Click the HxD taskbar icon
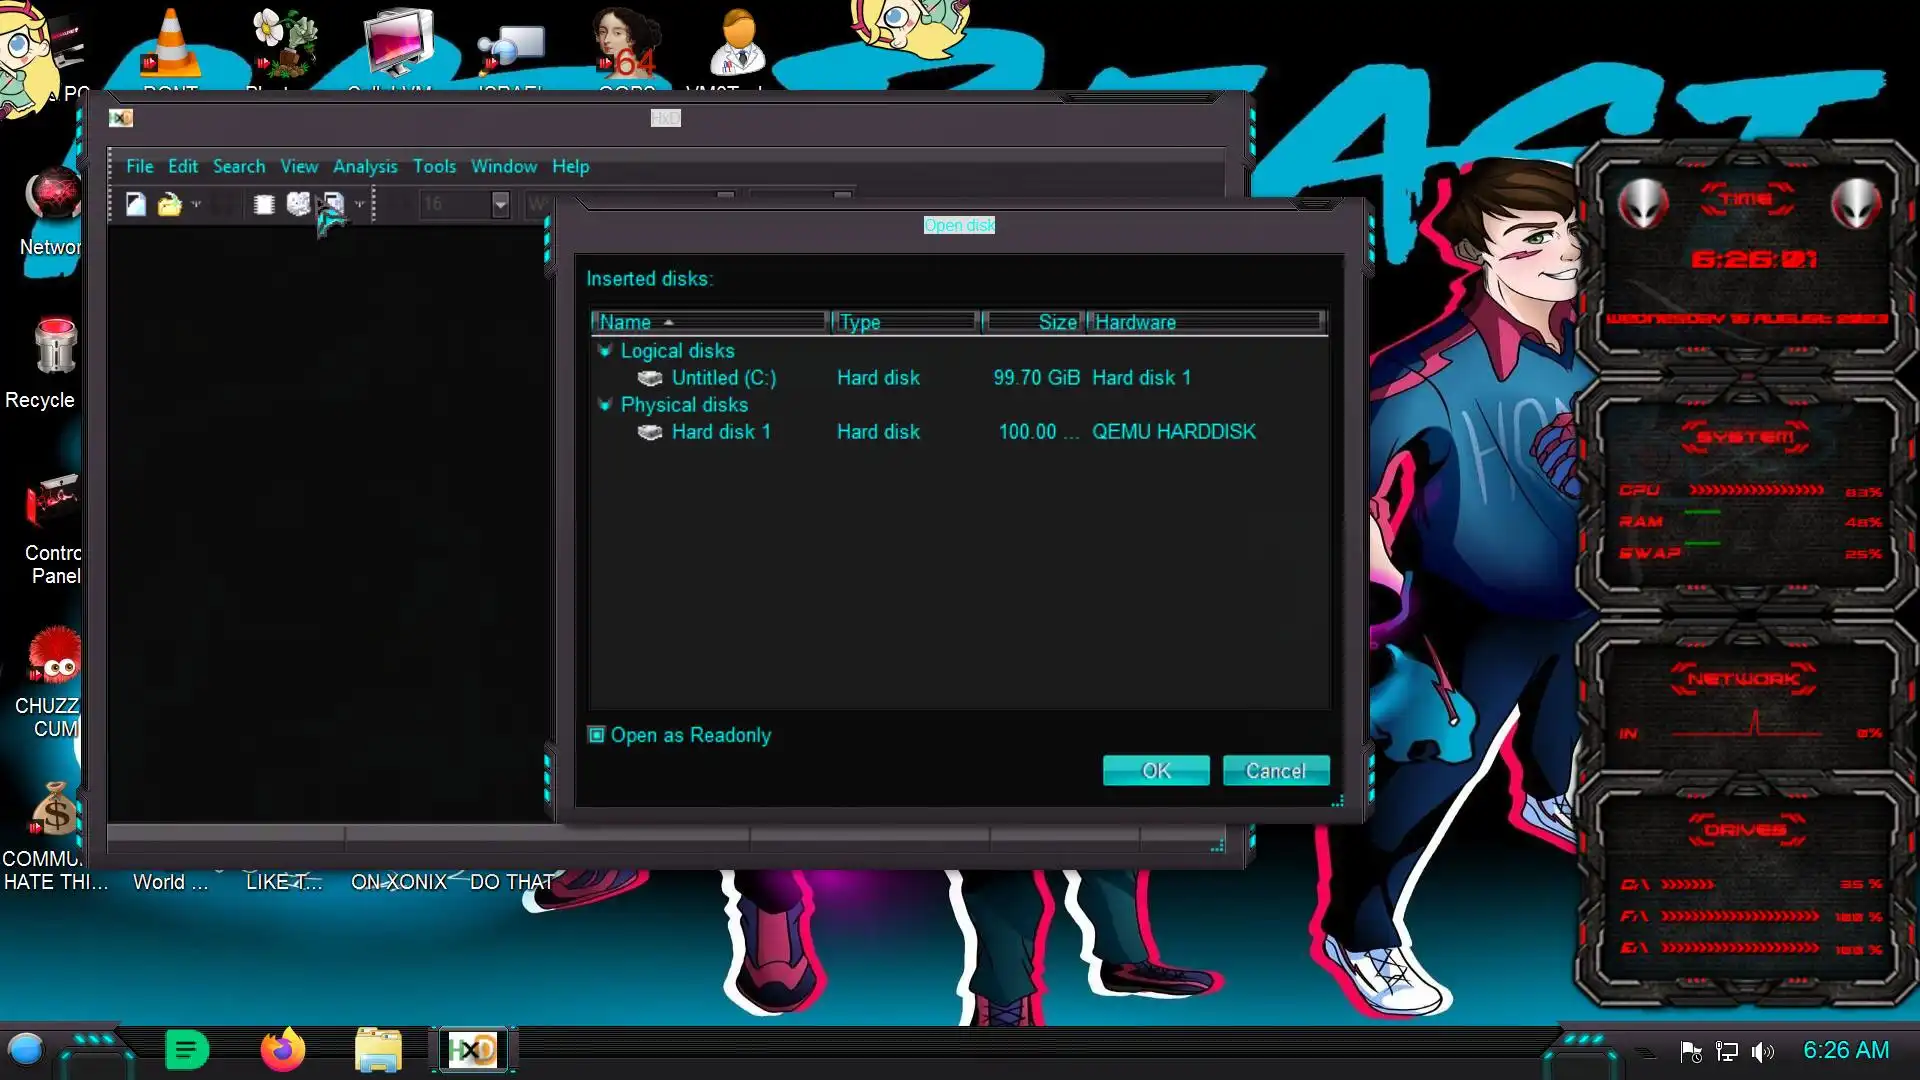 (472, 1050)
